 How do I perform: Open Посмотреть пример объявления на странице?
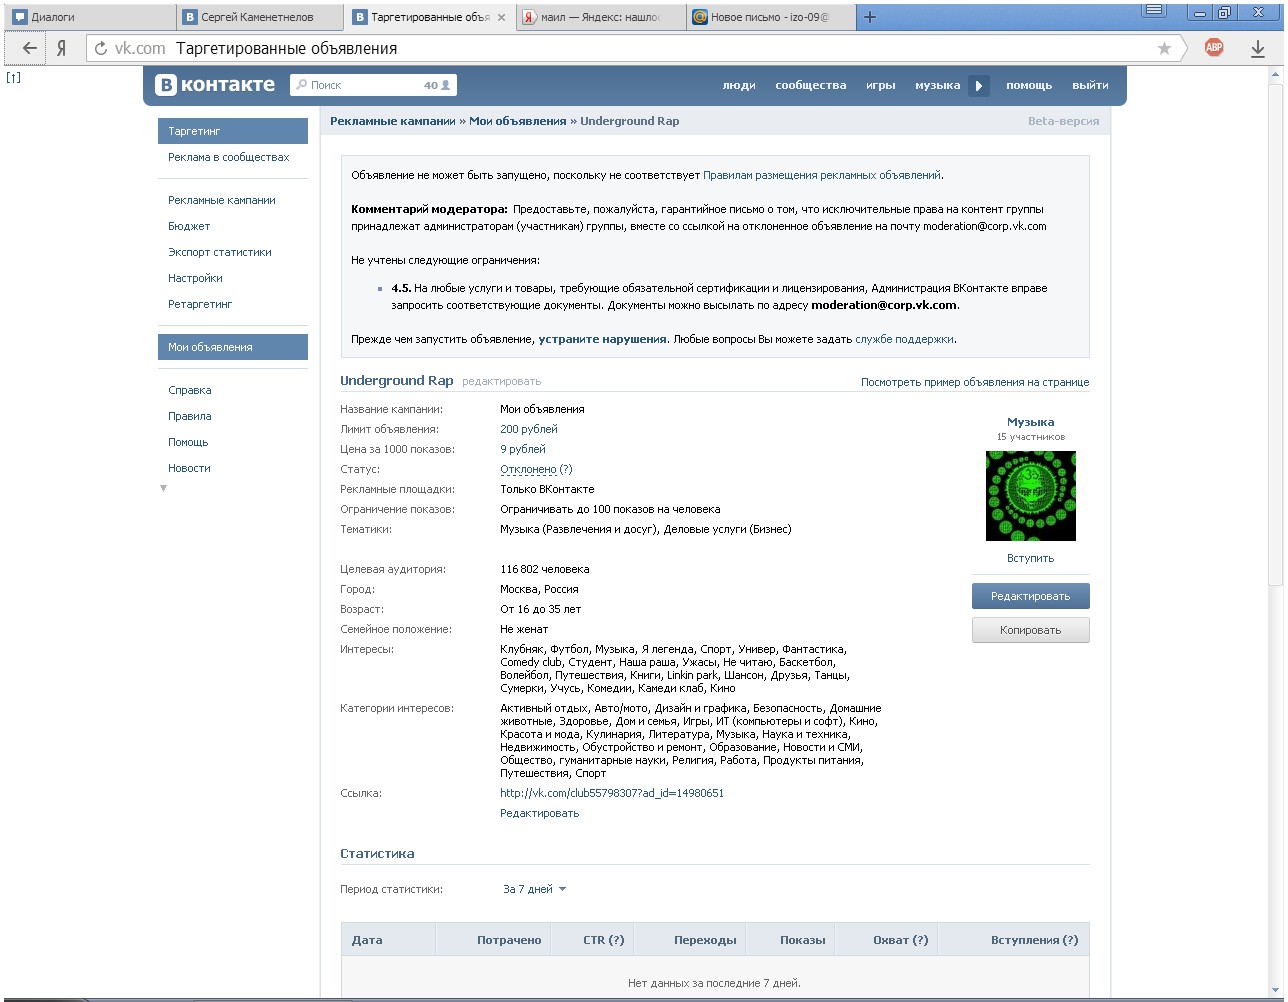975,382
